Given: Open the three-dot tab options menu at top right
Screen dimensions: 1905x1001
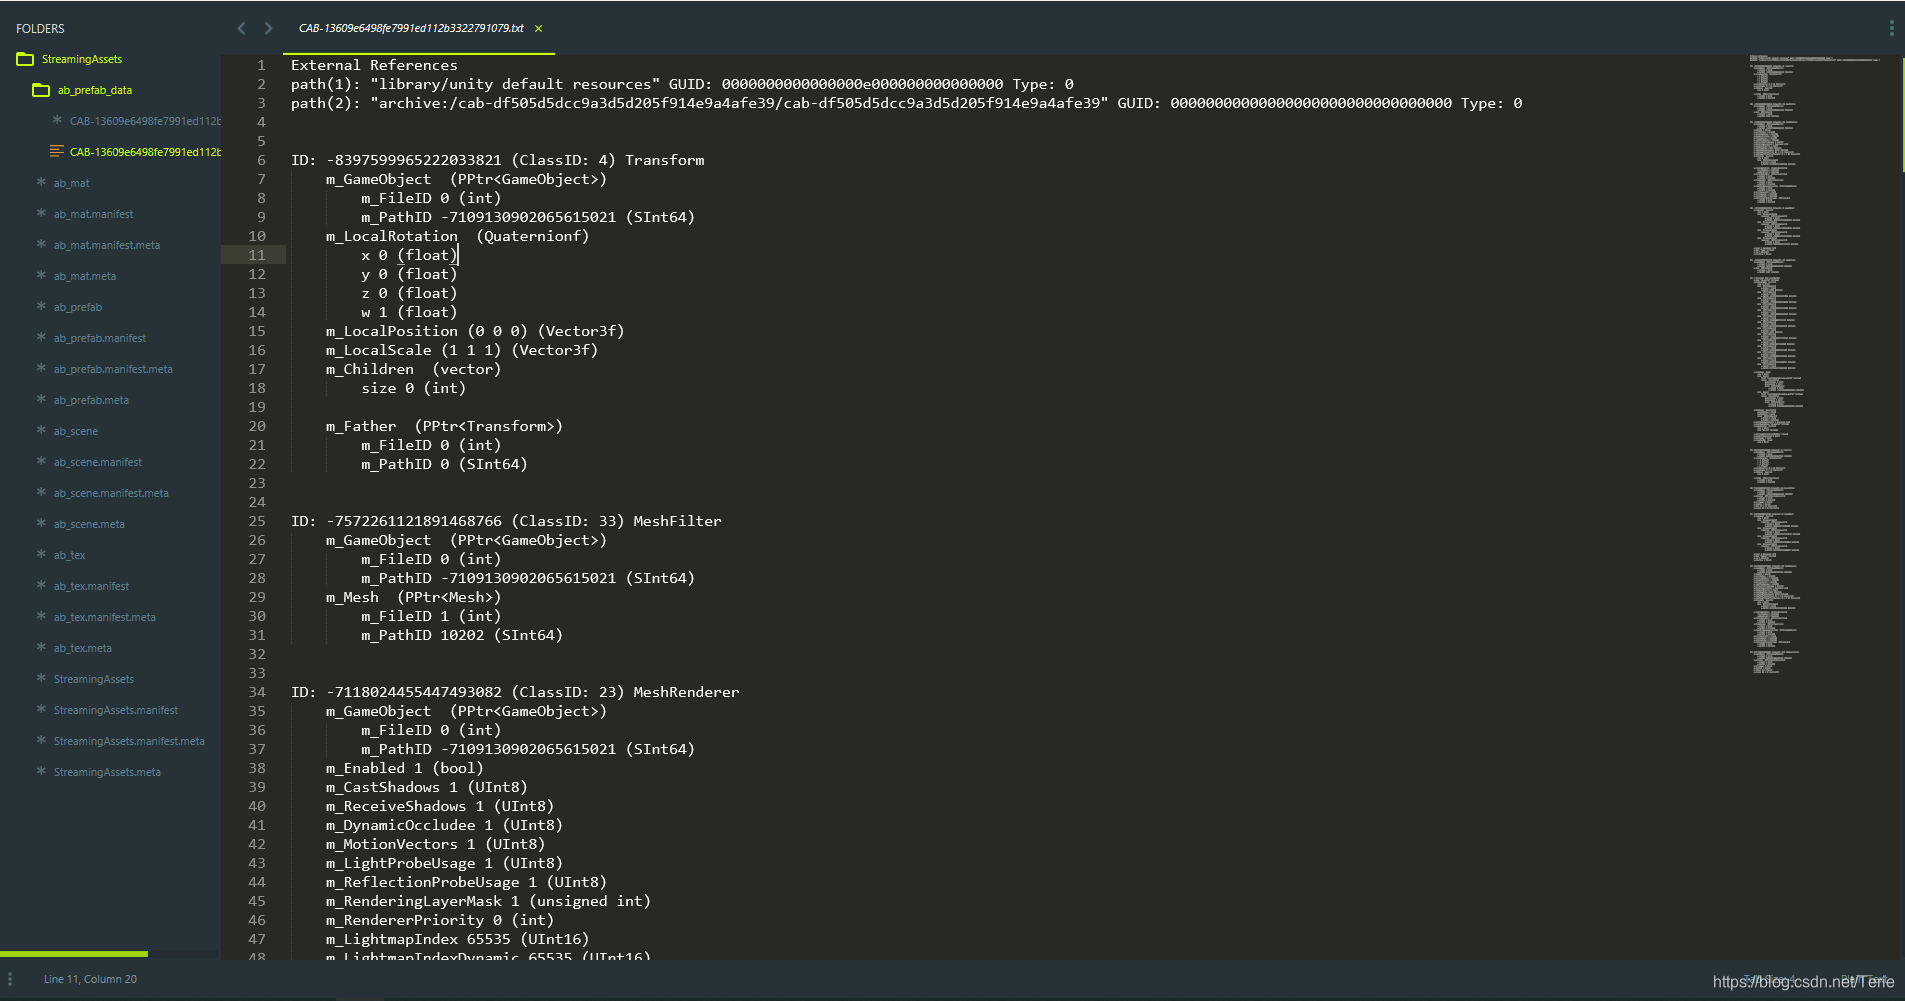Looking at the screenshot, I should 1891,28.
